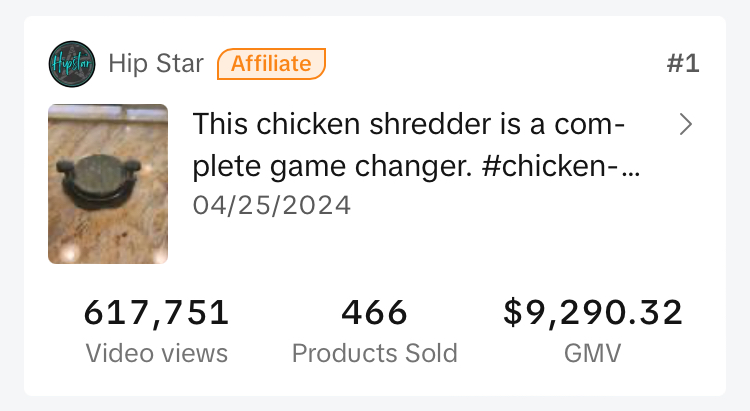Click the orange Affiliate badge
The height and width of the screenshot is (411, 750).
coord(271,64)
